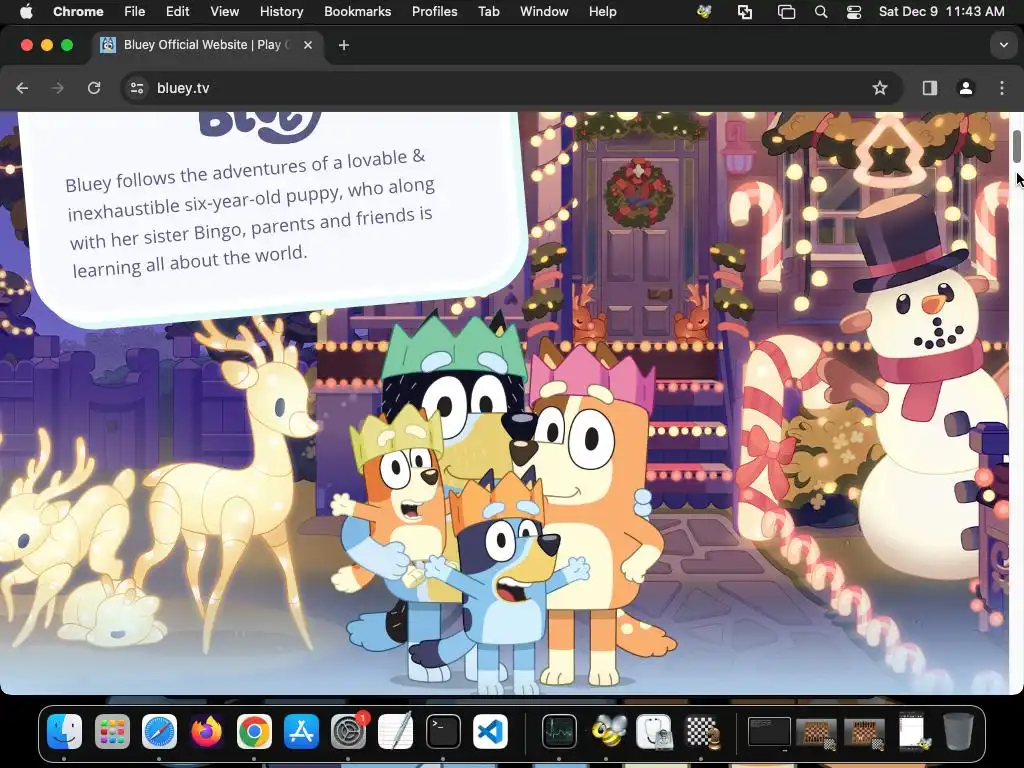Open the View menu
Viewport: 1024px width, 768px height.
point(225,12)
